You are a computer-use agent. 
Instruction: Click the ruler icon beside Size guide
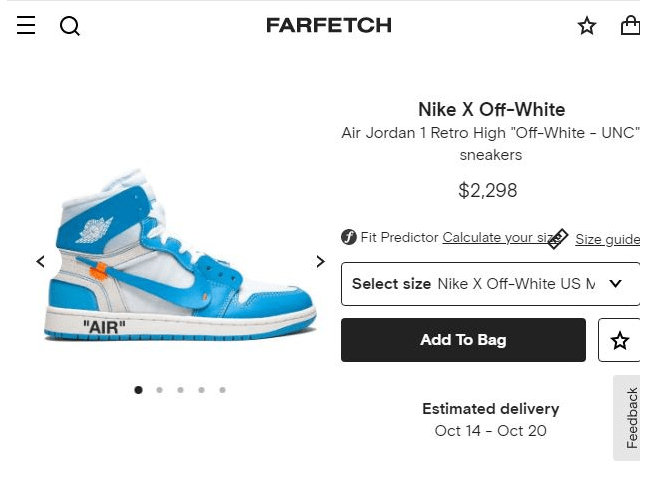pos(558,239)
